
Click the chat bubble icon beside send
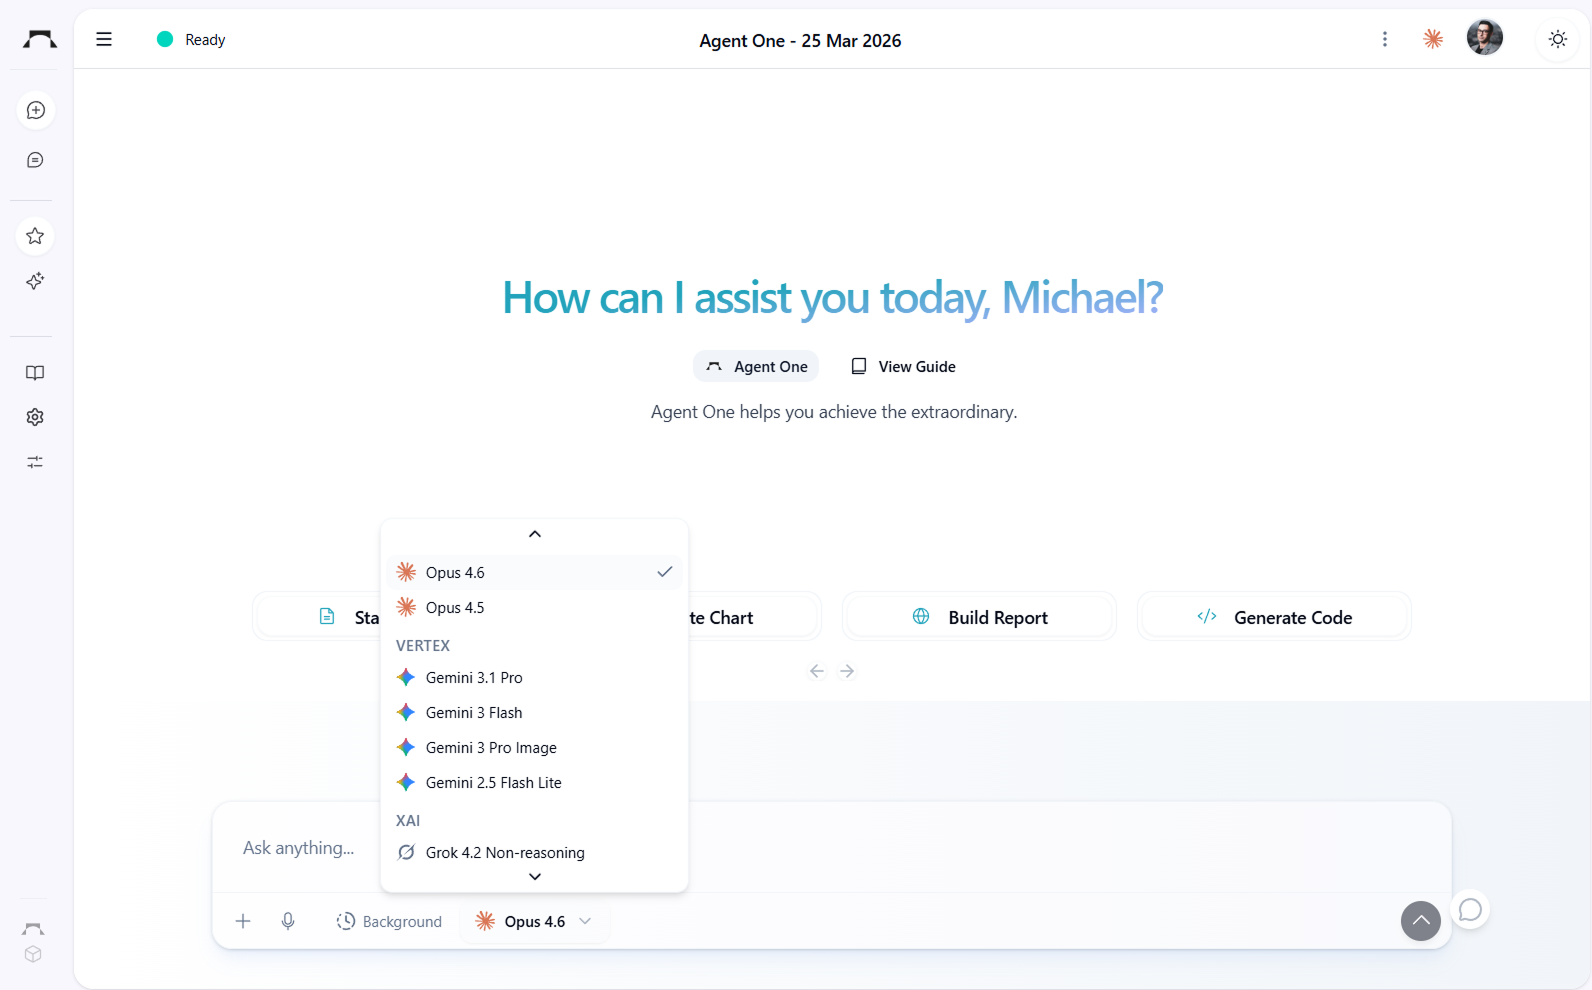click(x=1470, y=910)
